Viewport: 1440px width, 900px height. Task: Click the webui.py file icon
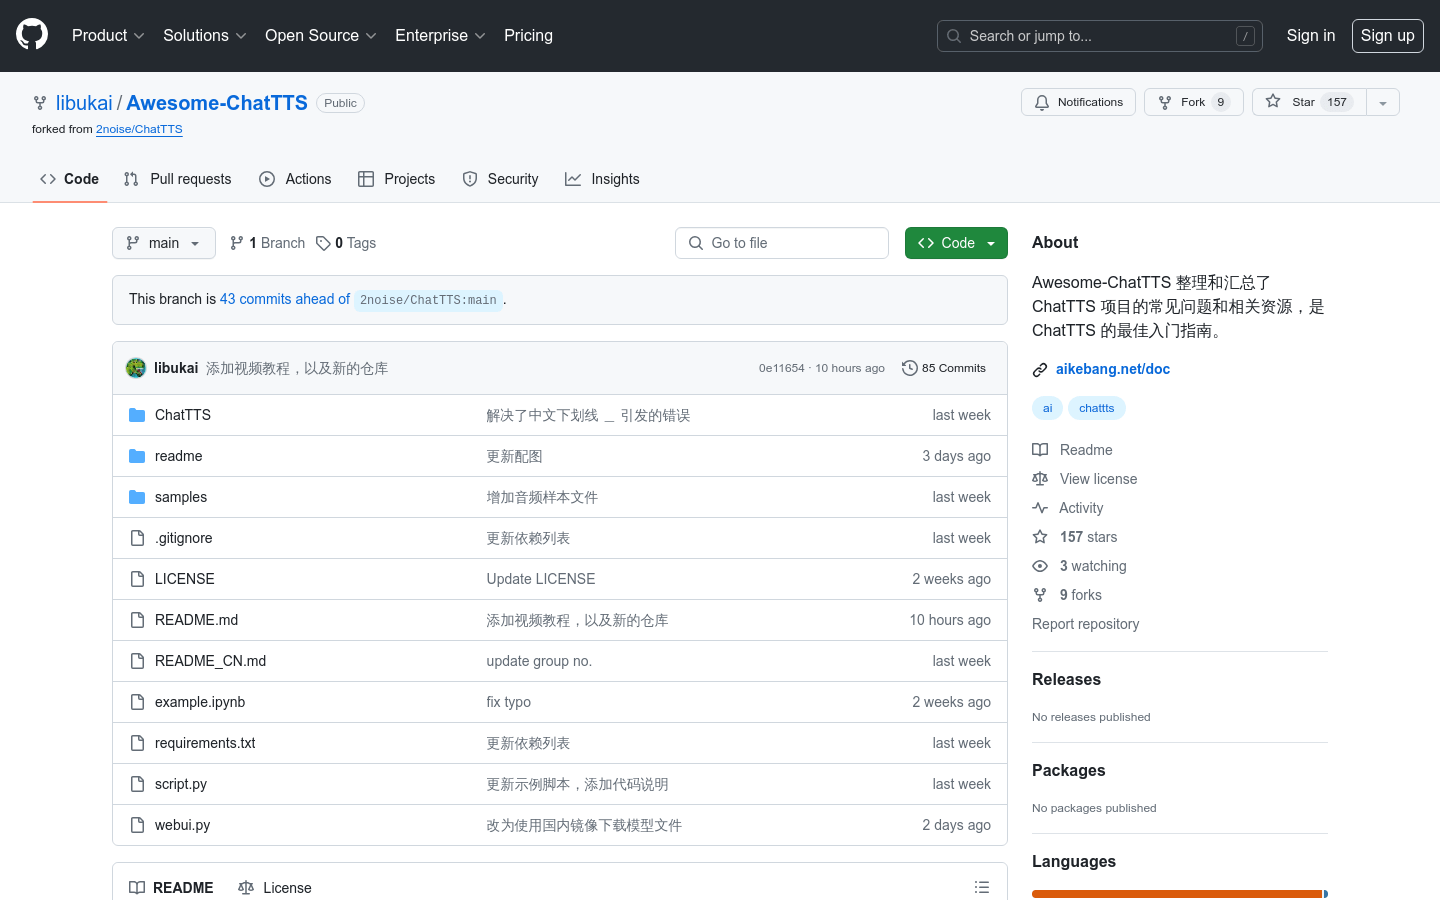pos(137,825)
